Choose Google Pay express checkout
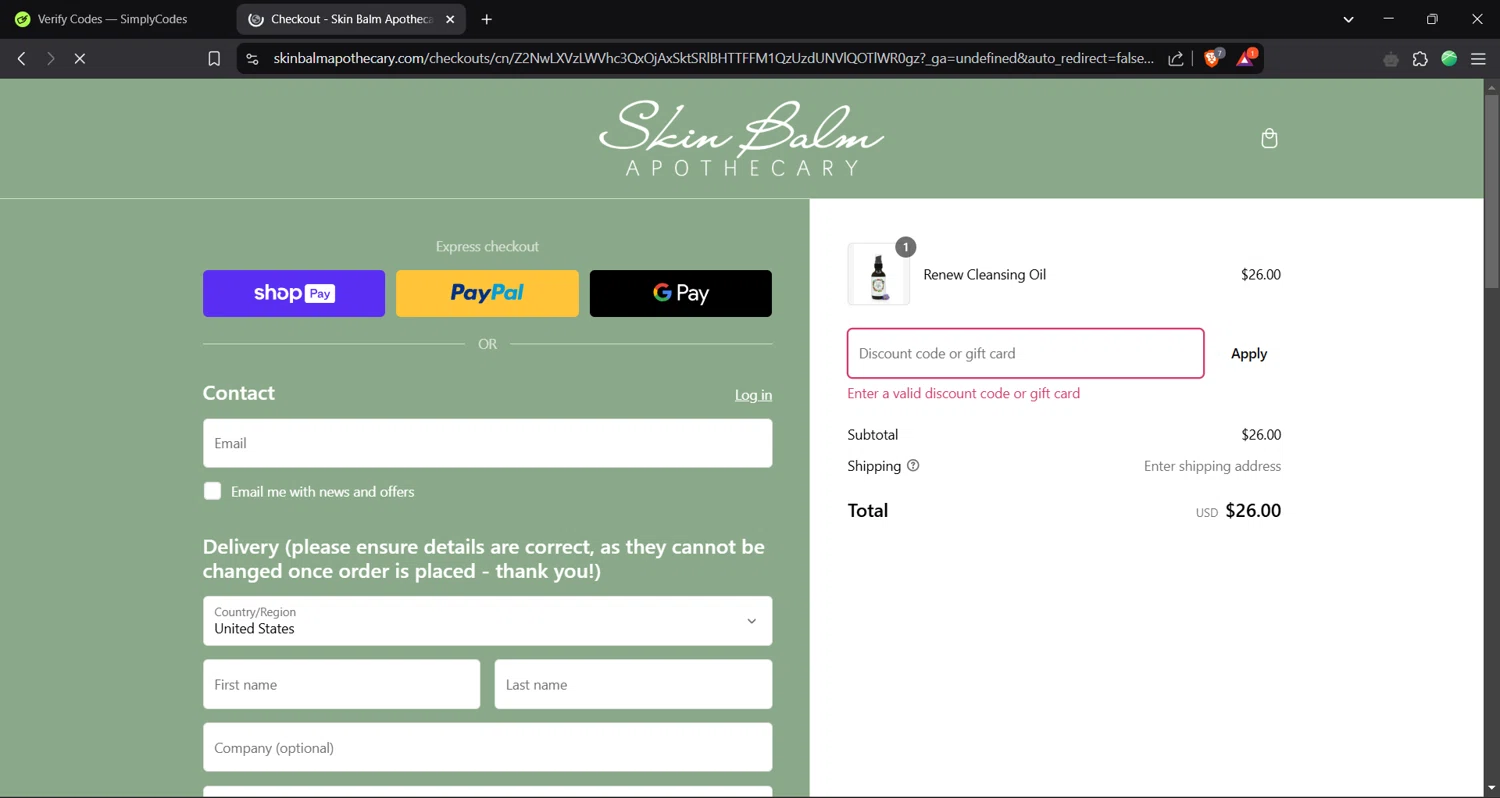 (x=681, y=293)
